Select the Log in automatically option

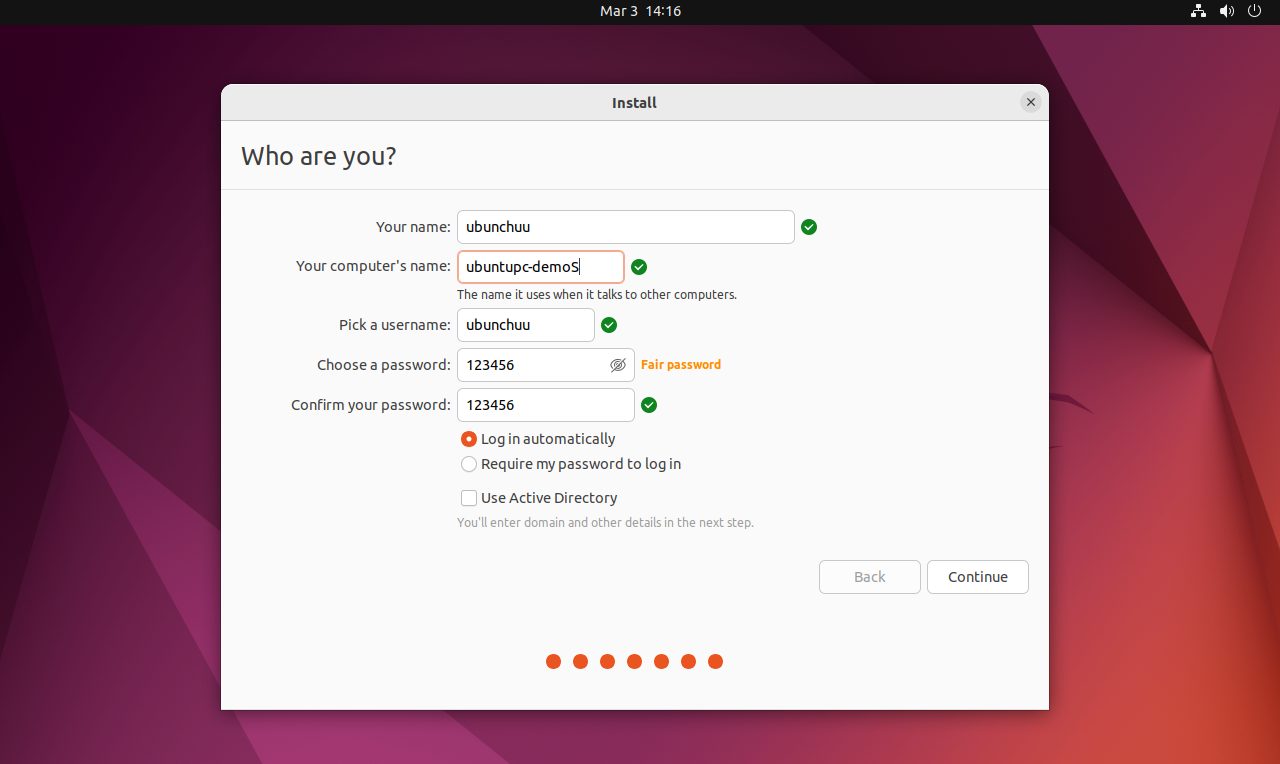pos(469,439)
